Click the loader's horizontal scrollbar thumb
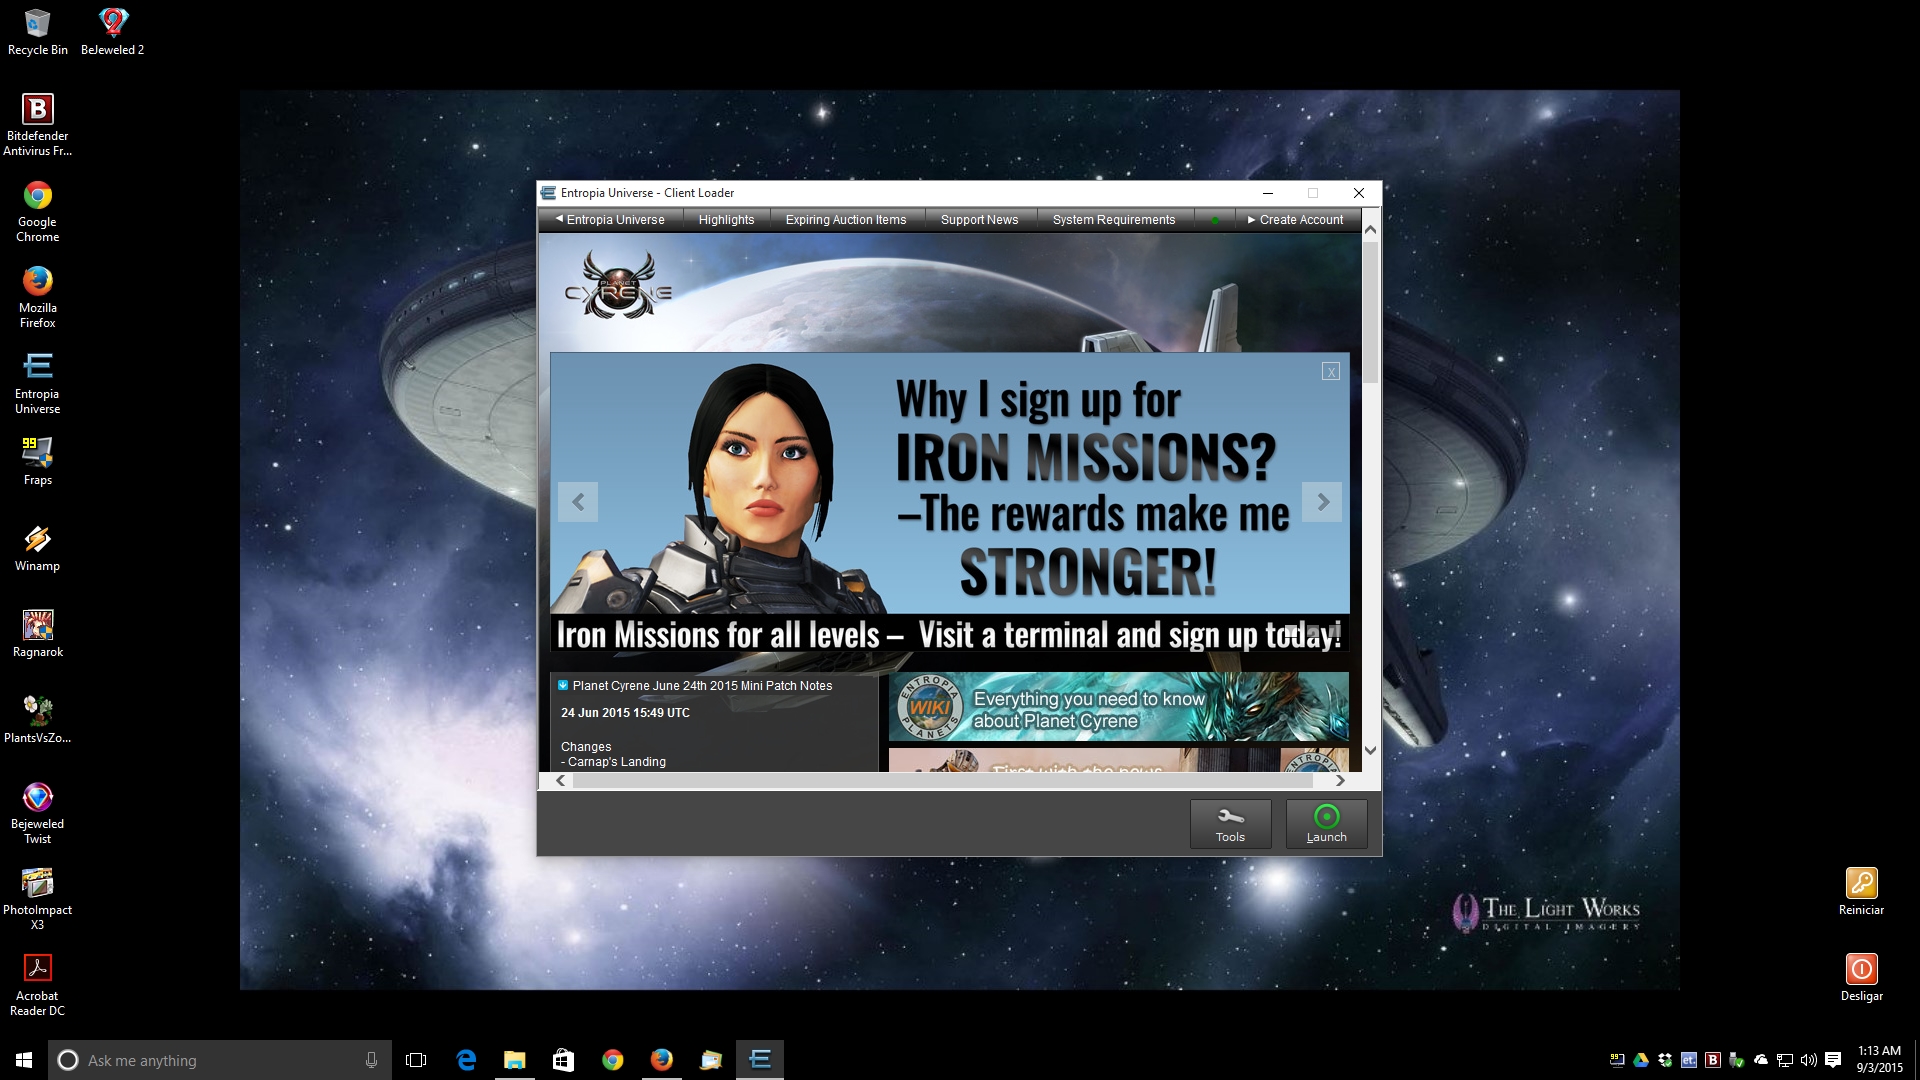 (x=942, y=781)
